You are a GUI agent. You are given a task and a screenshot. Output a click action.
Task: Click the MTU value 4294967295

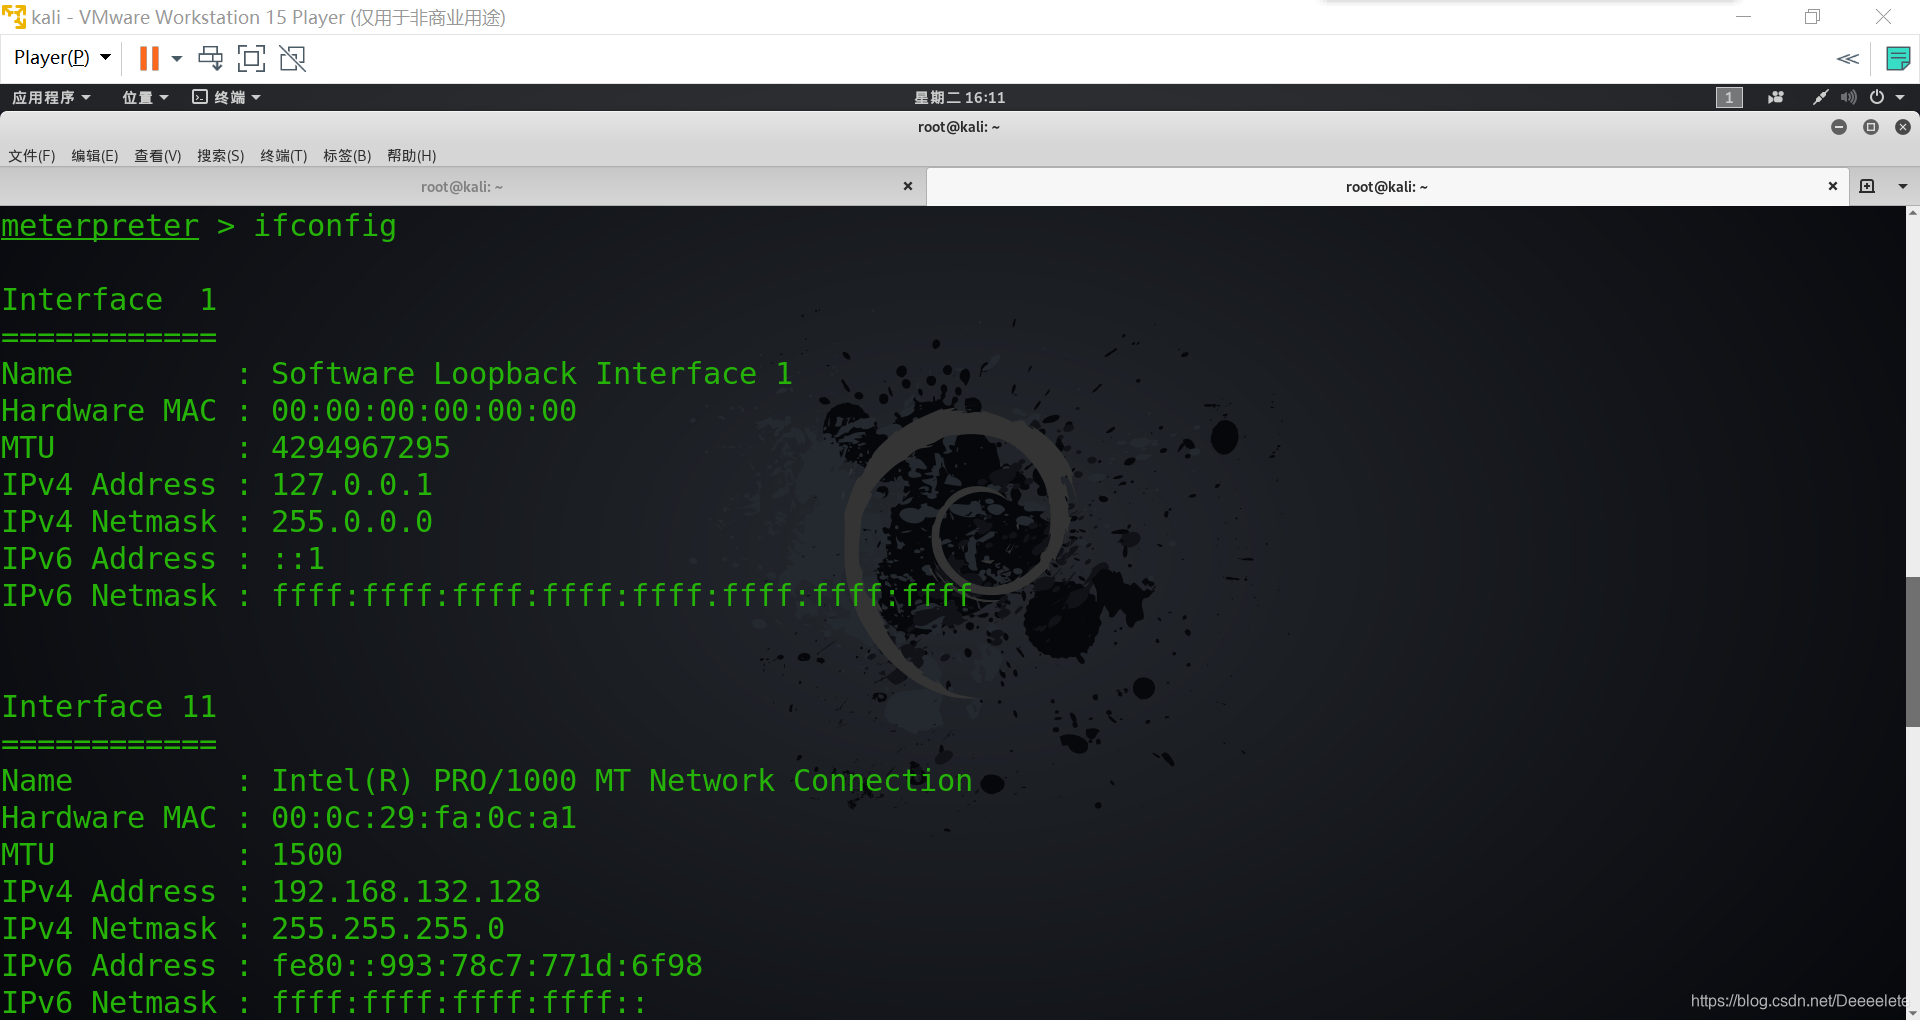[361, 447]
